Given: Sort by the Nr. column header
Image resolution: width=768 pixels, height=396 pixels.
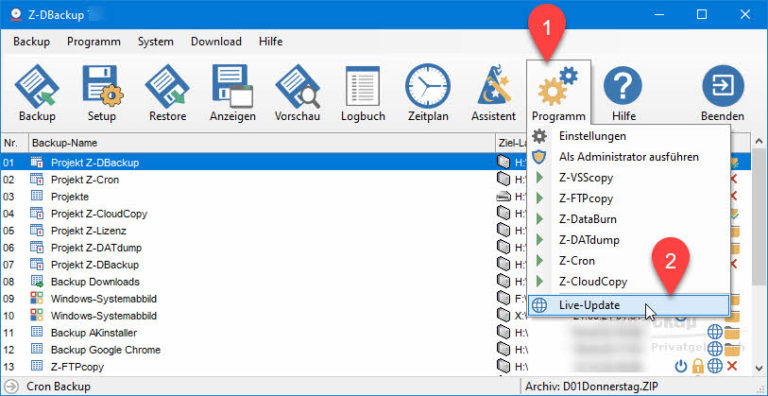Looking at the screenshot, I should pyautogui.click(x=14, y=143).
